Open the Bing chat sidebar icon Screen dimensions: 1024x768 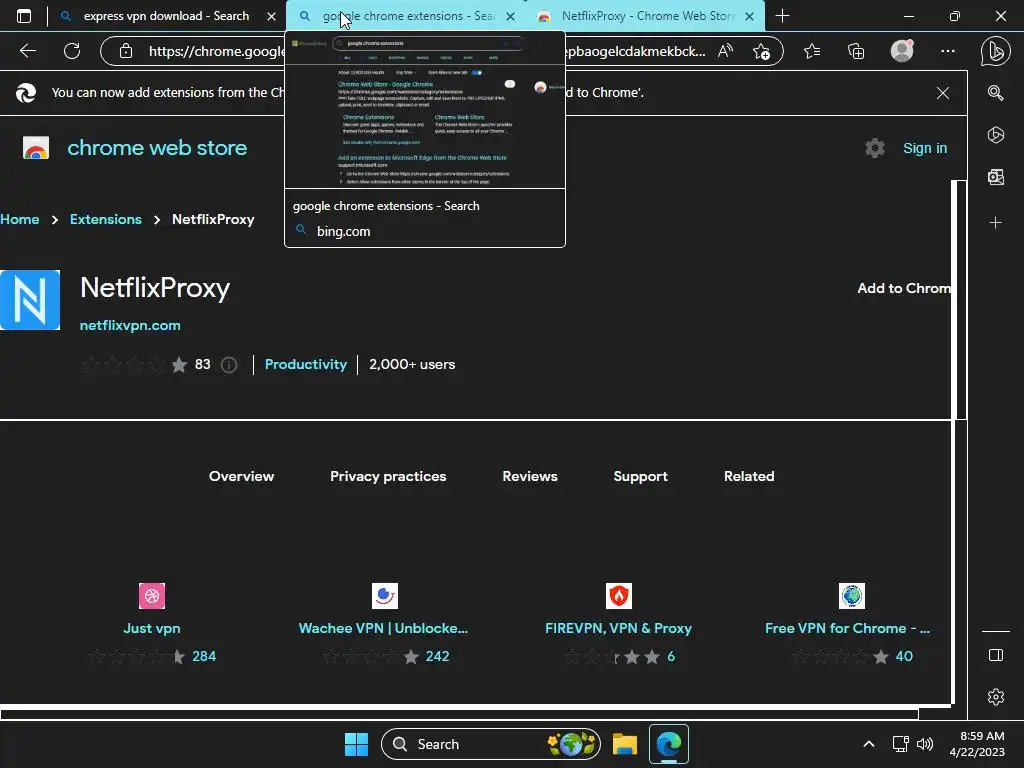click(995, 52)
